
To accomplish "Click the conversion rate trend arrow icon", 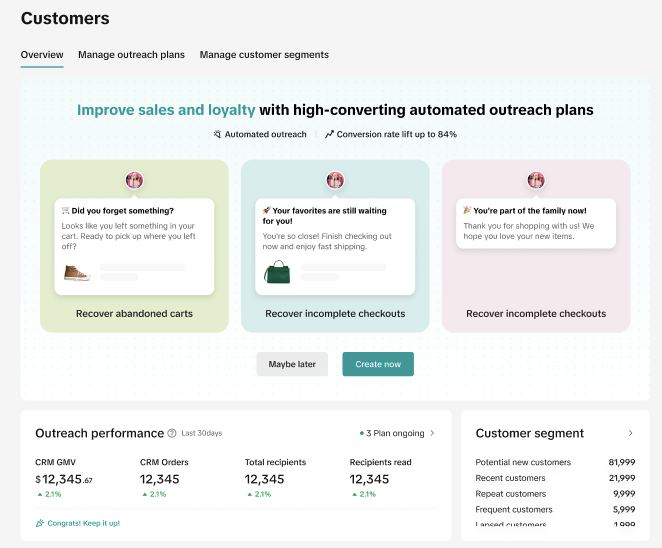I will coord(329,134).
